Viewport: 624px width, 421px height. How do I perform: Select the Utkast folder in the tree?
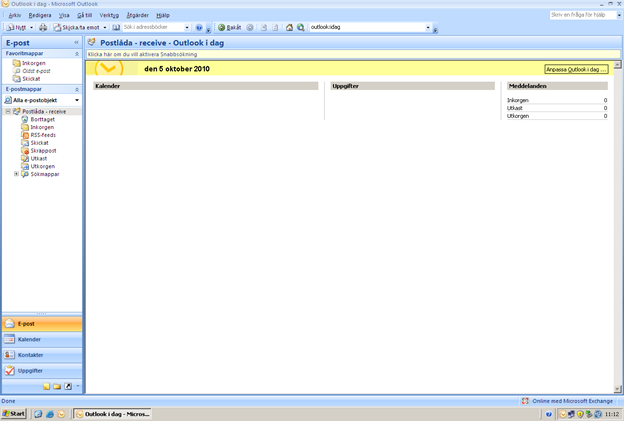[39, 158]
